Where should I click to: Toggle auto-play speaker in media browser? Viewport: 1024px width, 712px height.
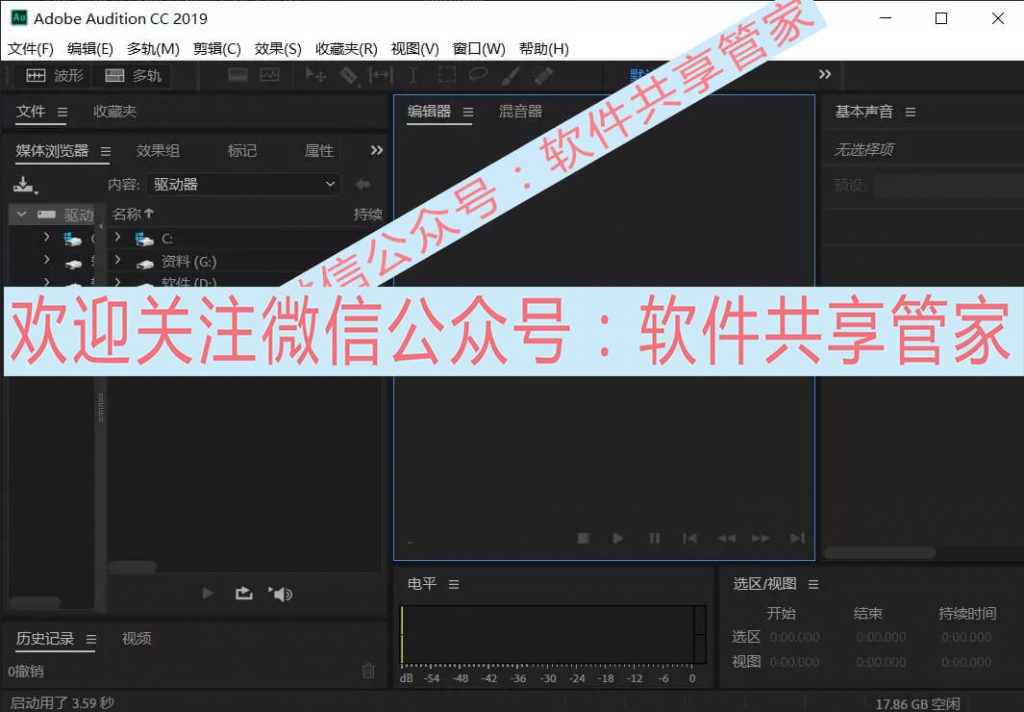[x=281, y=594]
